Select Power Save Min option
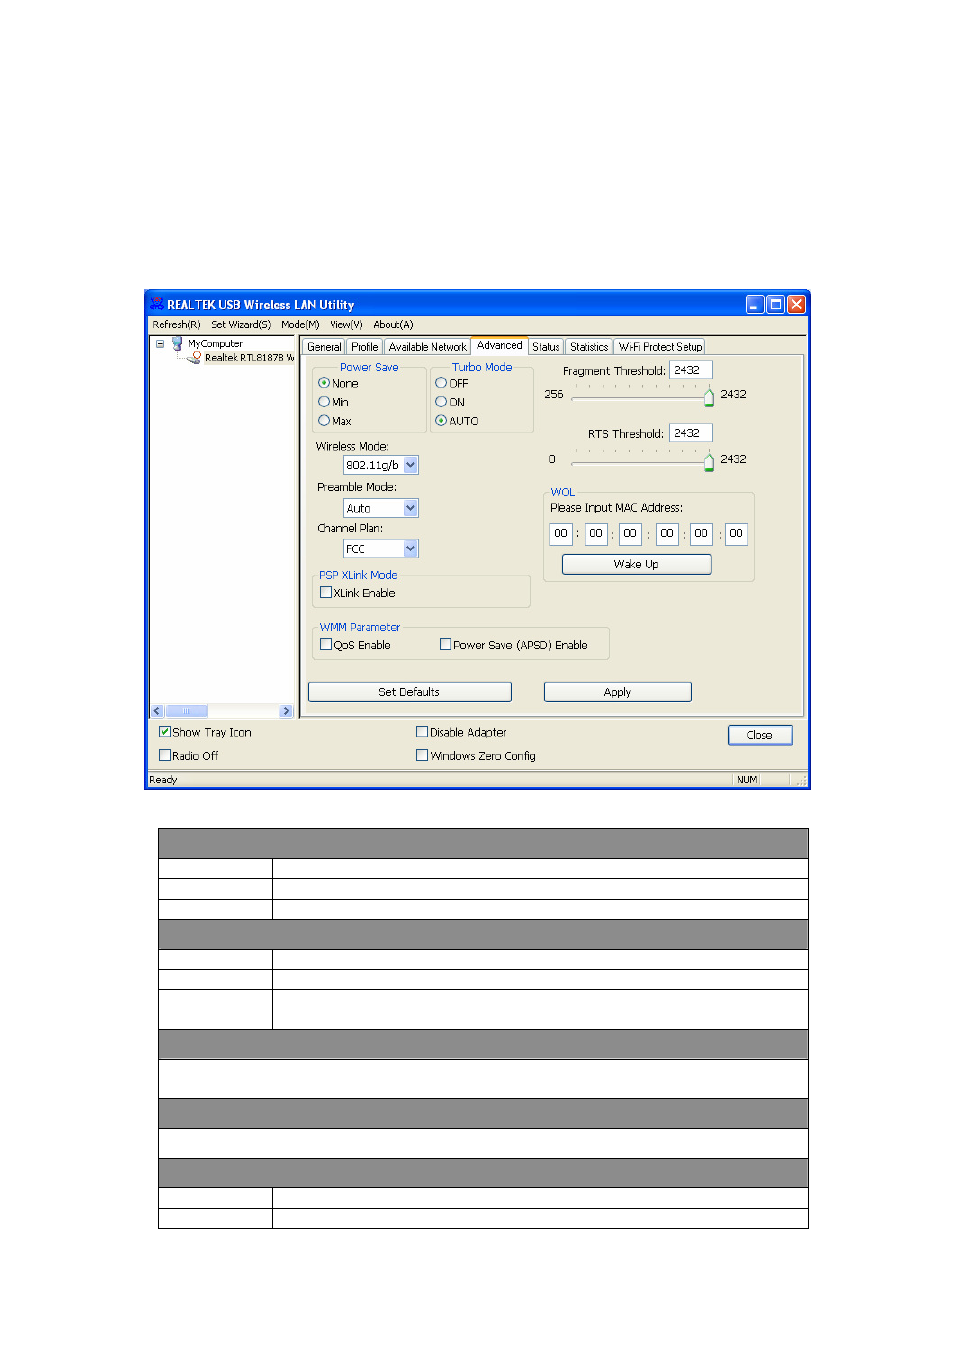This screenshot has width=954, height=1350. click(x=324, y=402)
